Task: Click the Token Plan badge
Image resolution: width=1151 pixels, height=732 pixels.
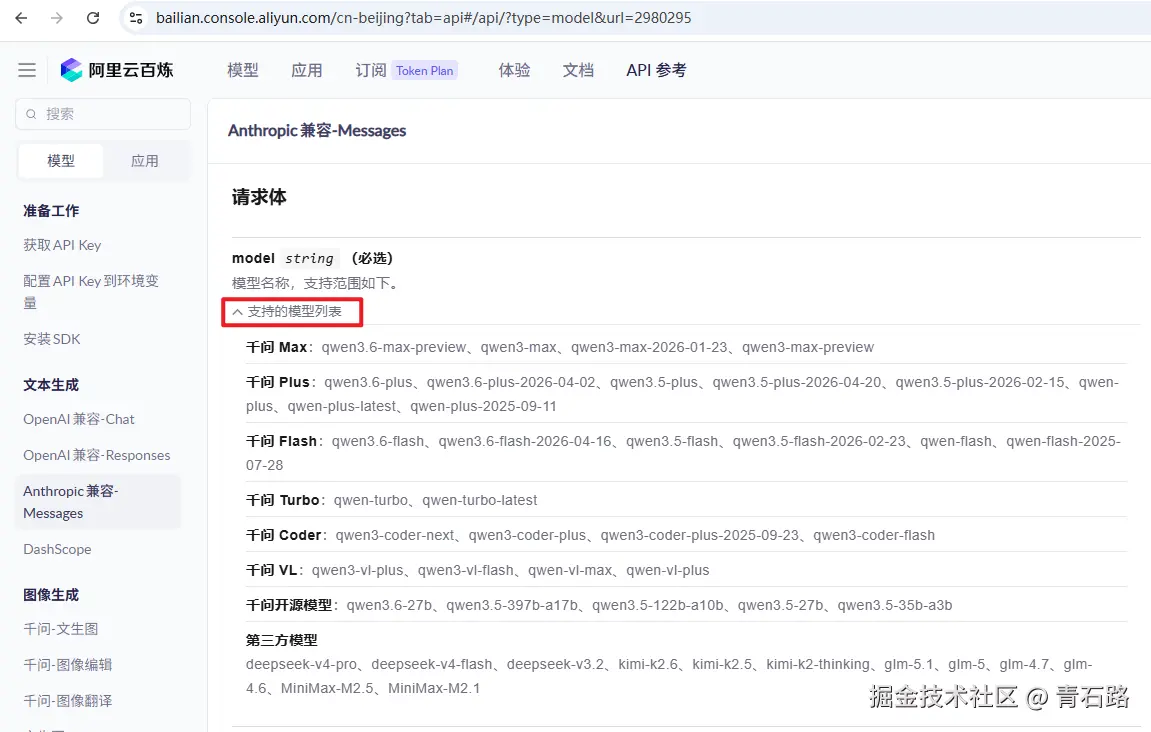Action: pos(424,70)
